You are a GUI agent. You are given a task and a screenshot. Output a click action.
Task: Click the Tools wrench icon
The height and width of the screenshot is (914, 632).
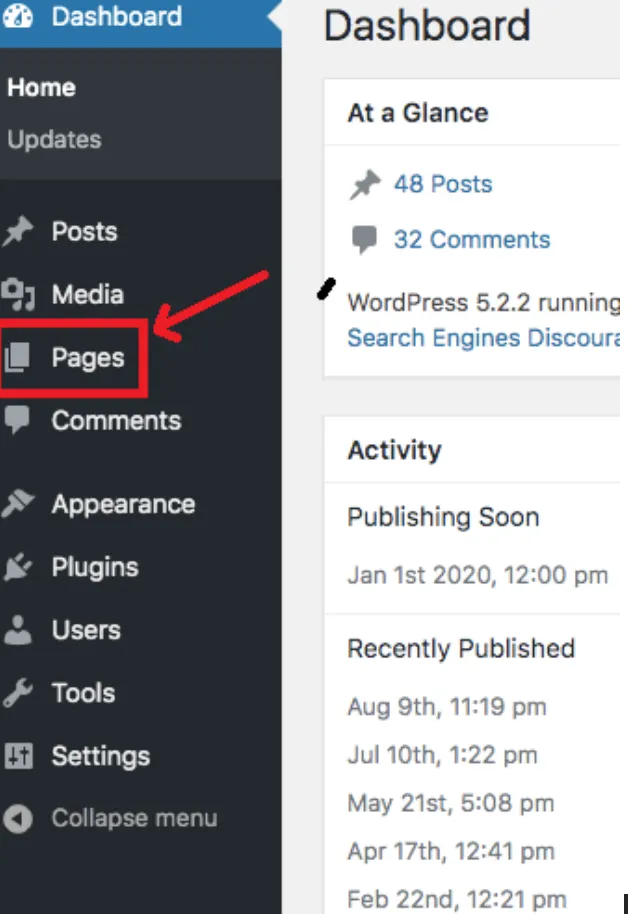18,693
